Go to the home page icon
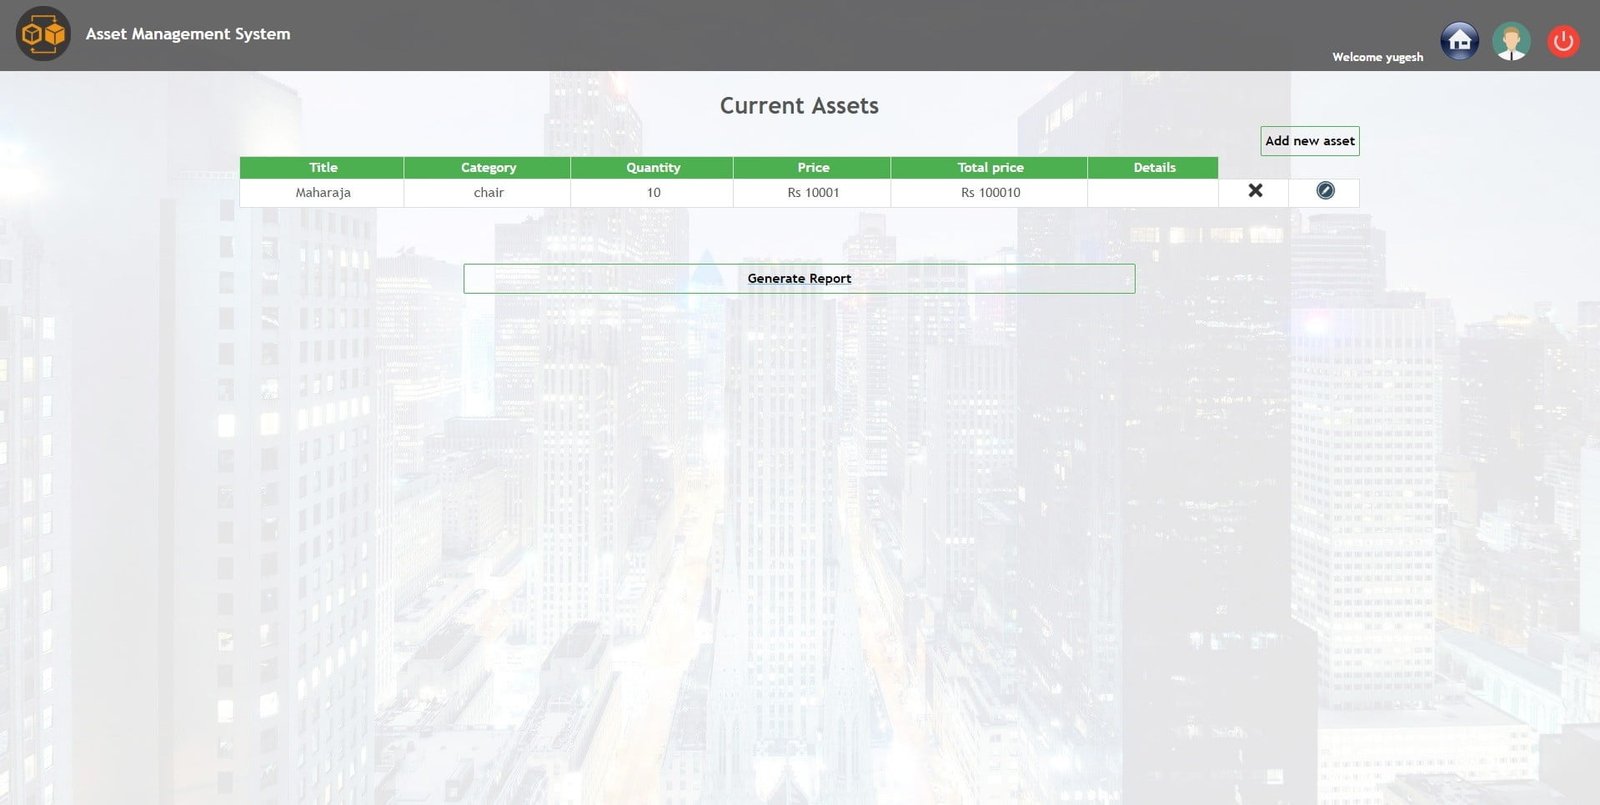The width and height of the screenshot is (1600, 805). tap(1459, 41)
